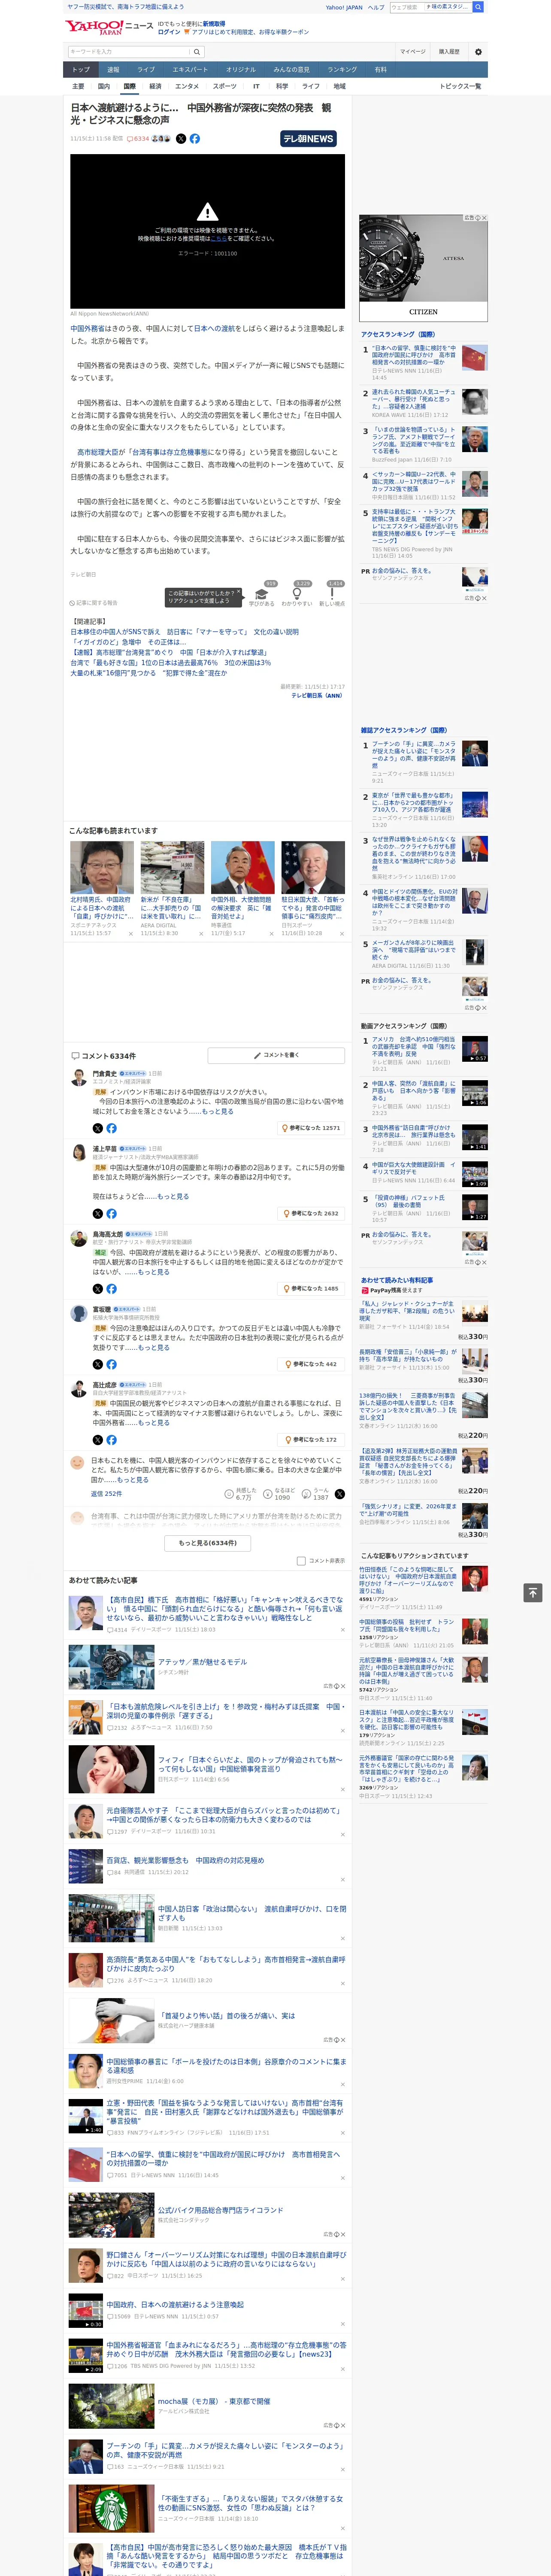Open the トップ navigation tab
This screenshot has height=2576, width=551.
(x=81, y=70)
